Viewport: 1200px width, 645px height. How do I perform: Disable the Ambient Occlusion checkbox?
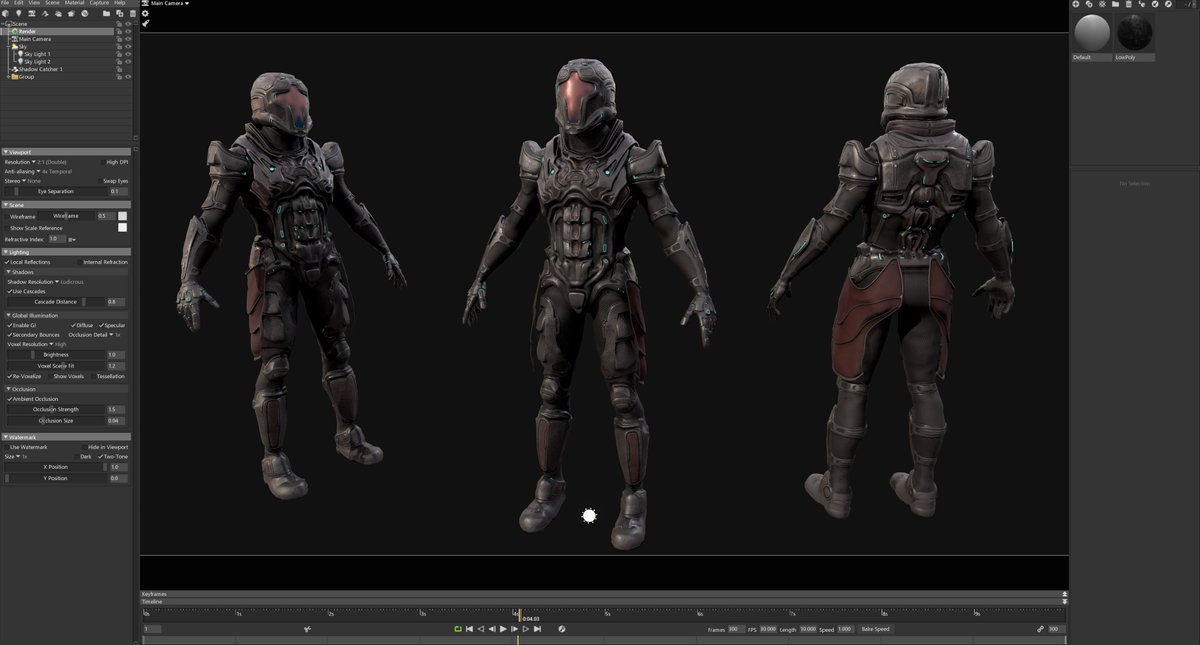coord(10,399)
